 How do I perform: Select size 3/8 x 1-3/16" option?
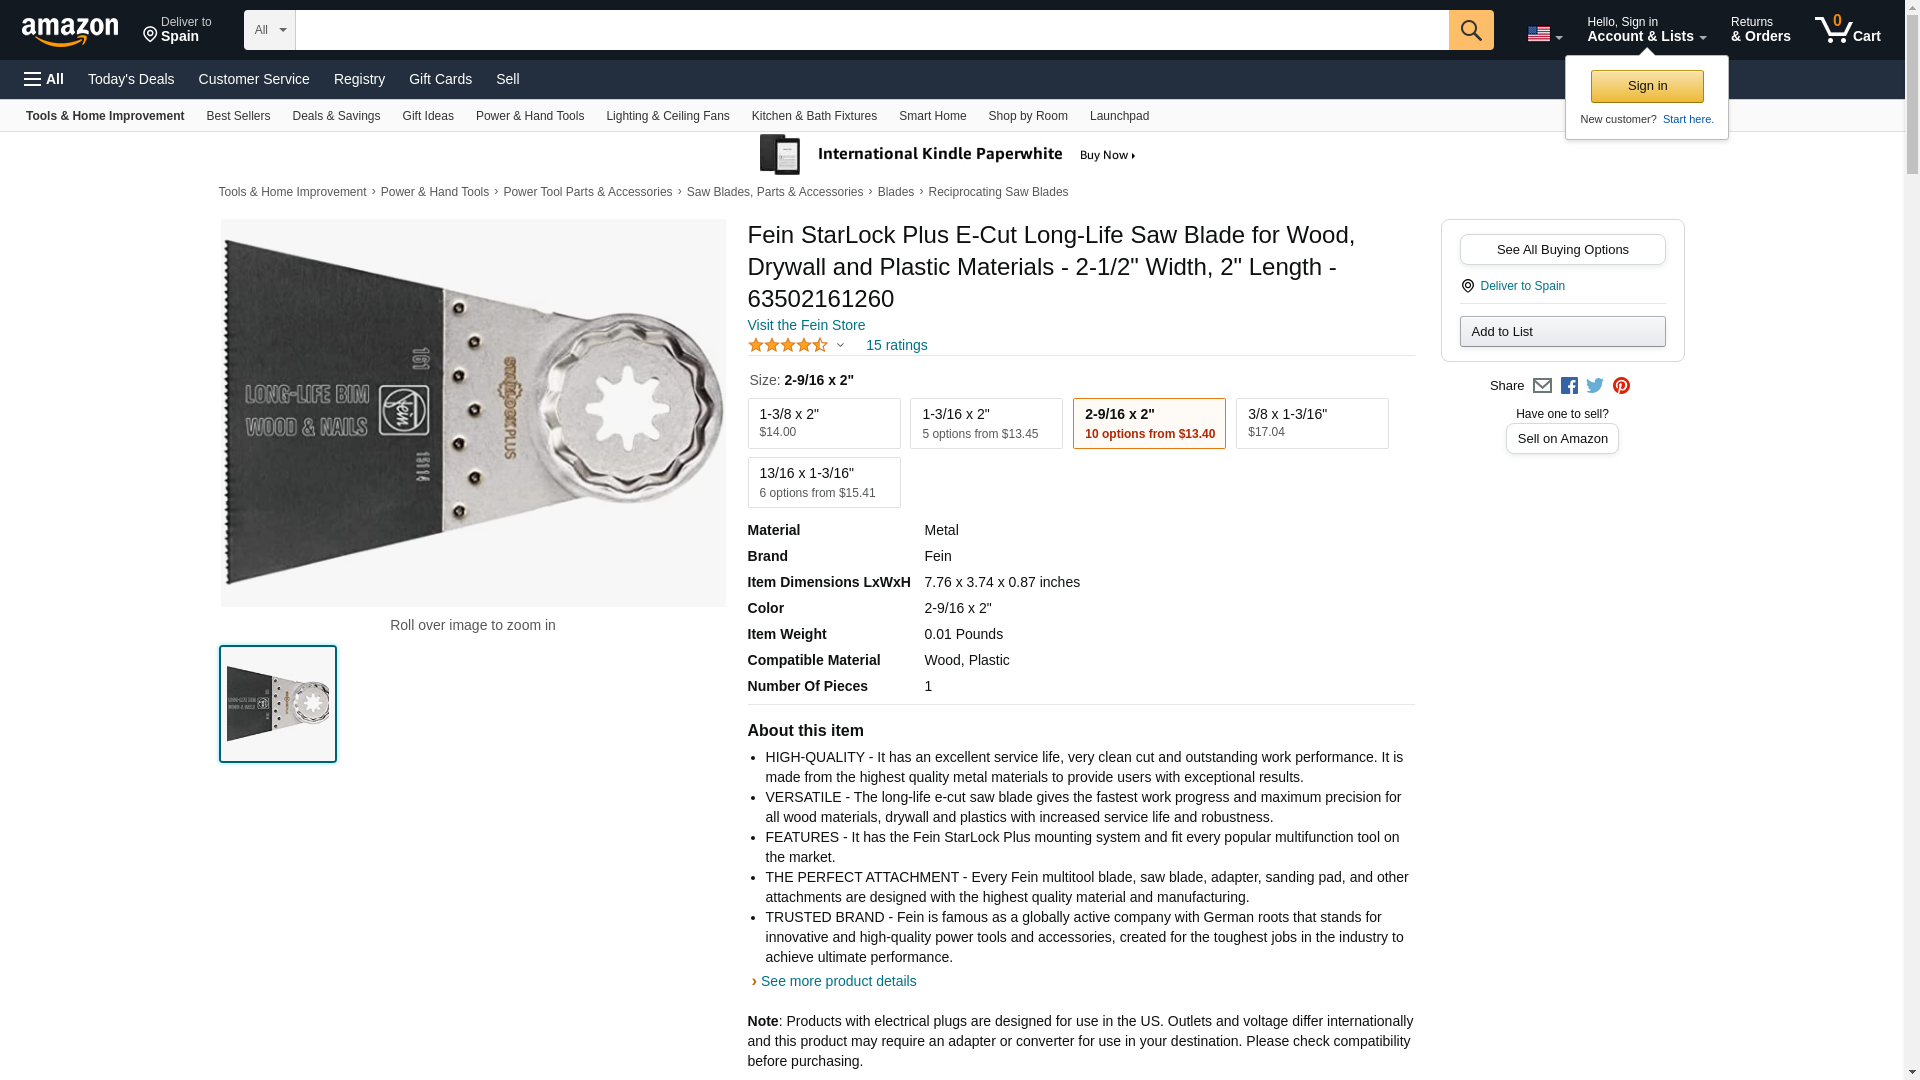coord(1311,423)
